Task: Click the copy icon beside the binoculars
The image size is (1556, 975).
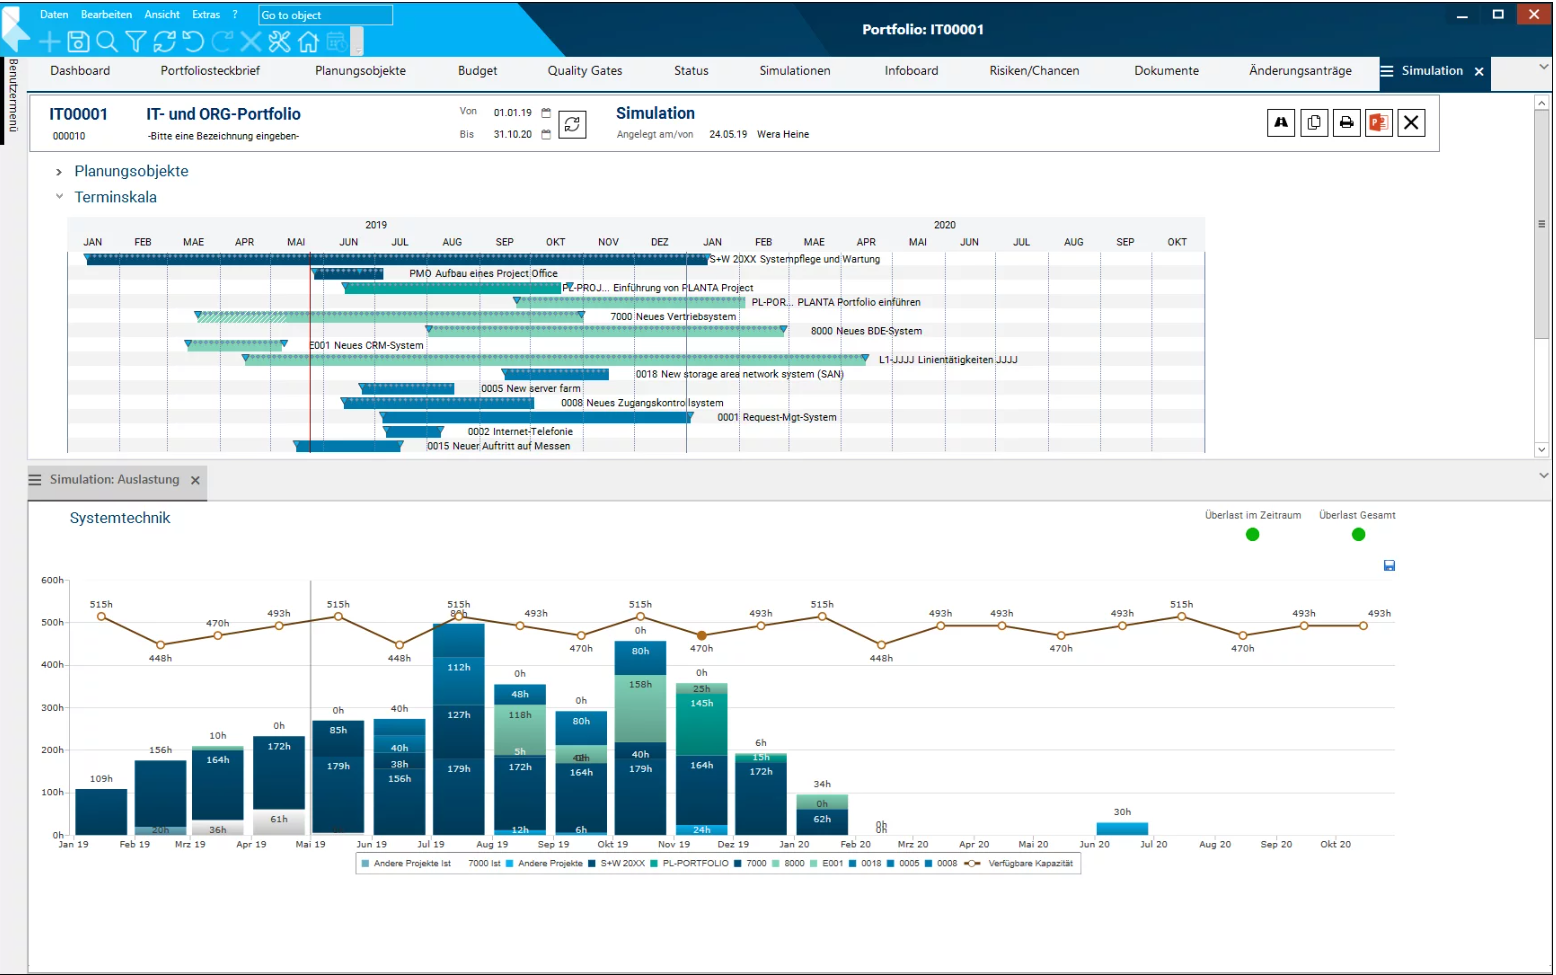Action: pyautogui.click(x=1314, y=123)
